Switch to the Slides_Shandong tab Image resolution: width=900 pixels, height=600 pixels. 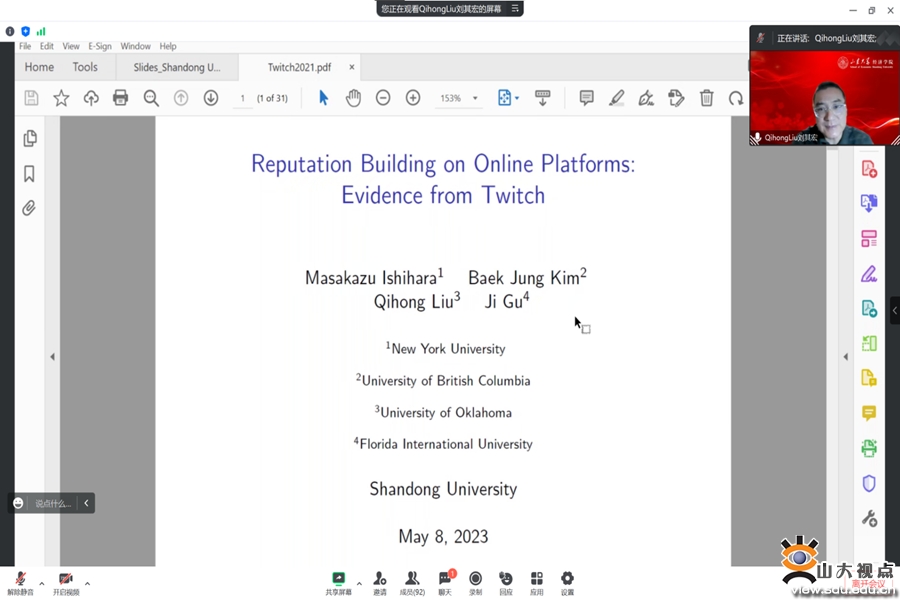pyautogui.click(x=177, y=67)
